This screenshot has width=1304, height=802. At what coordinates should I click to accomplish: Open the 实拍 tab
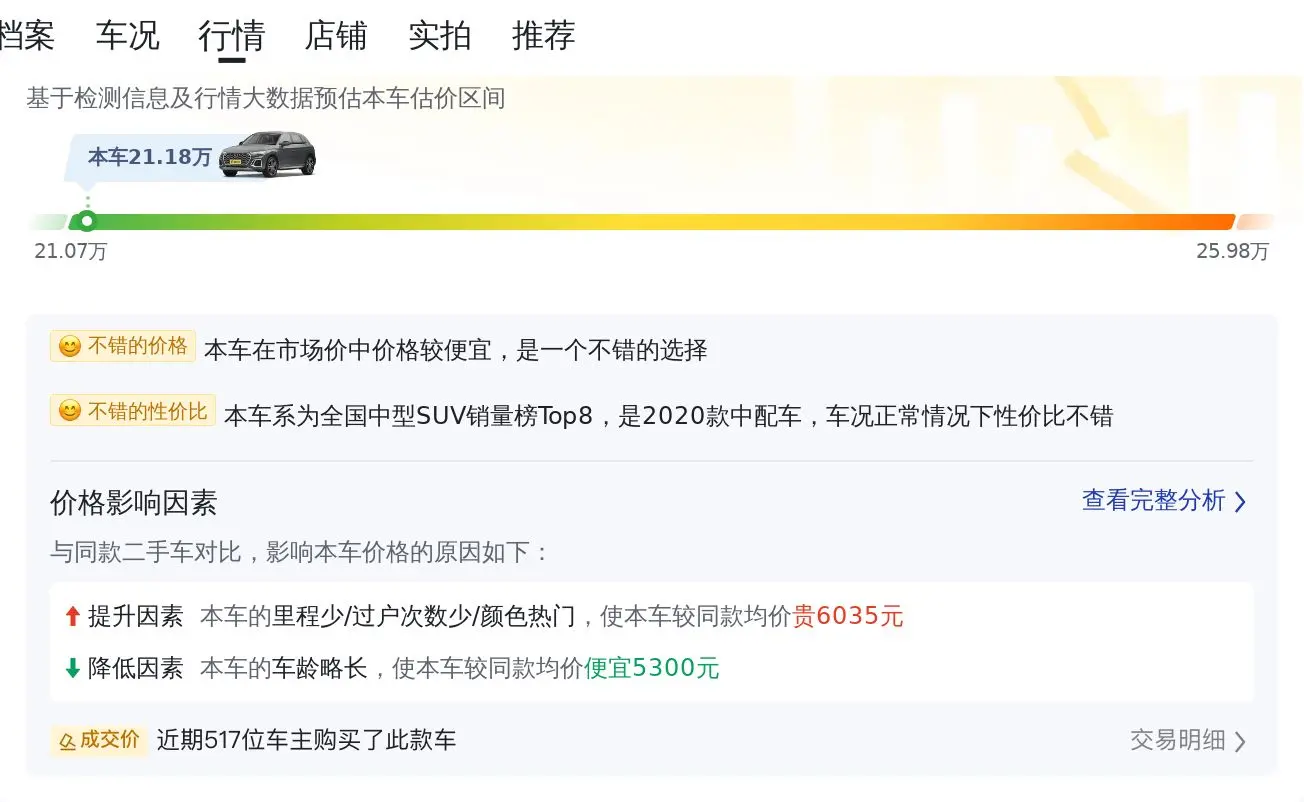click(x=440, y=35)
